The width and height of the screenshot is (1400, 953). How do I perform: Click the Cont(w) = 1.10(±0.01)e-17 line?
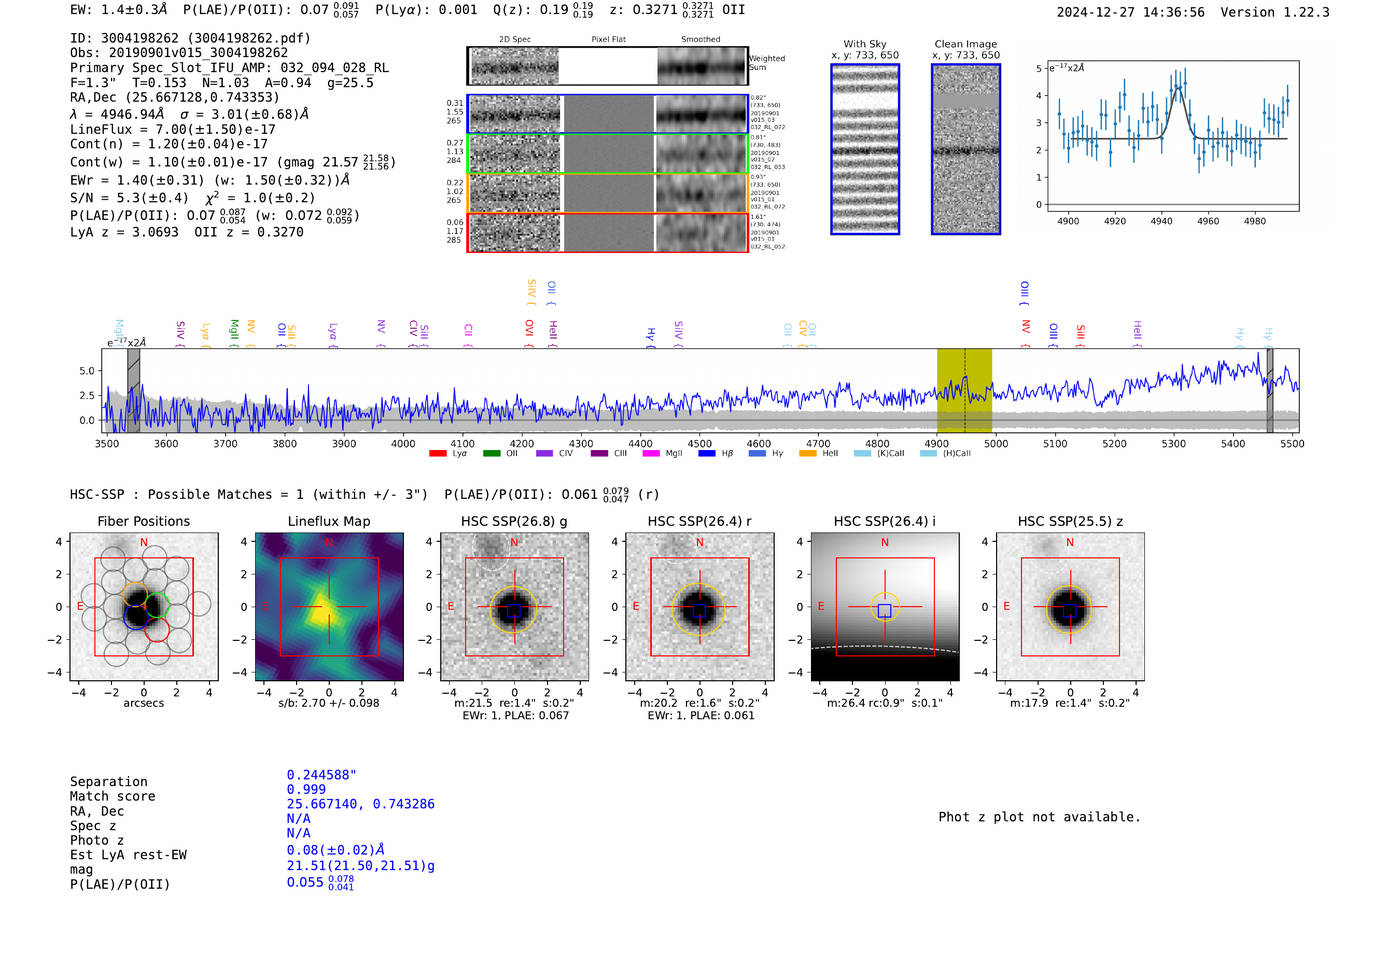click(x=232, y=161)
